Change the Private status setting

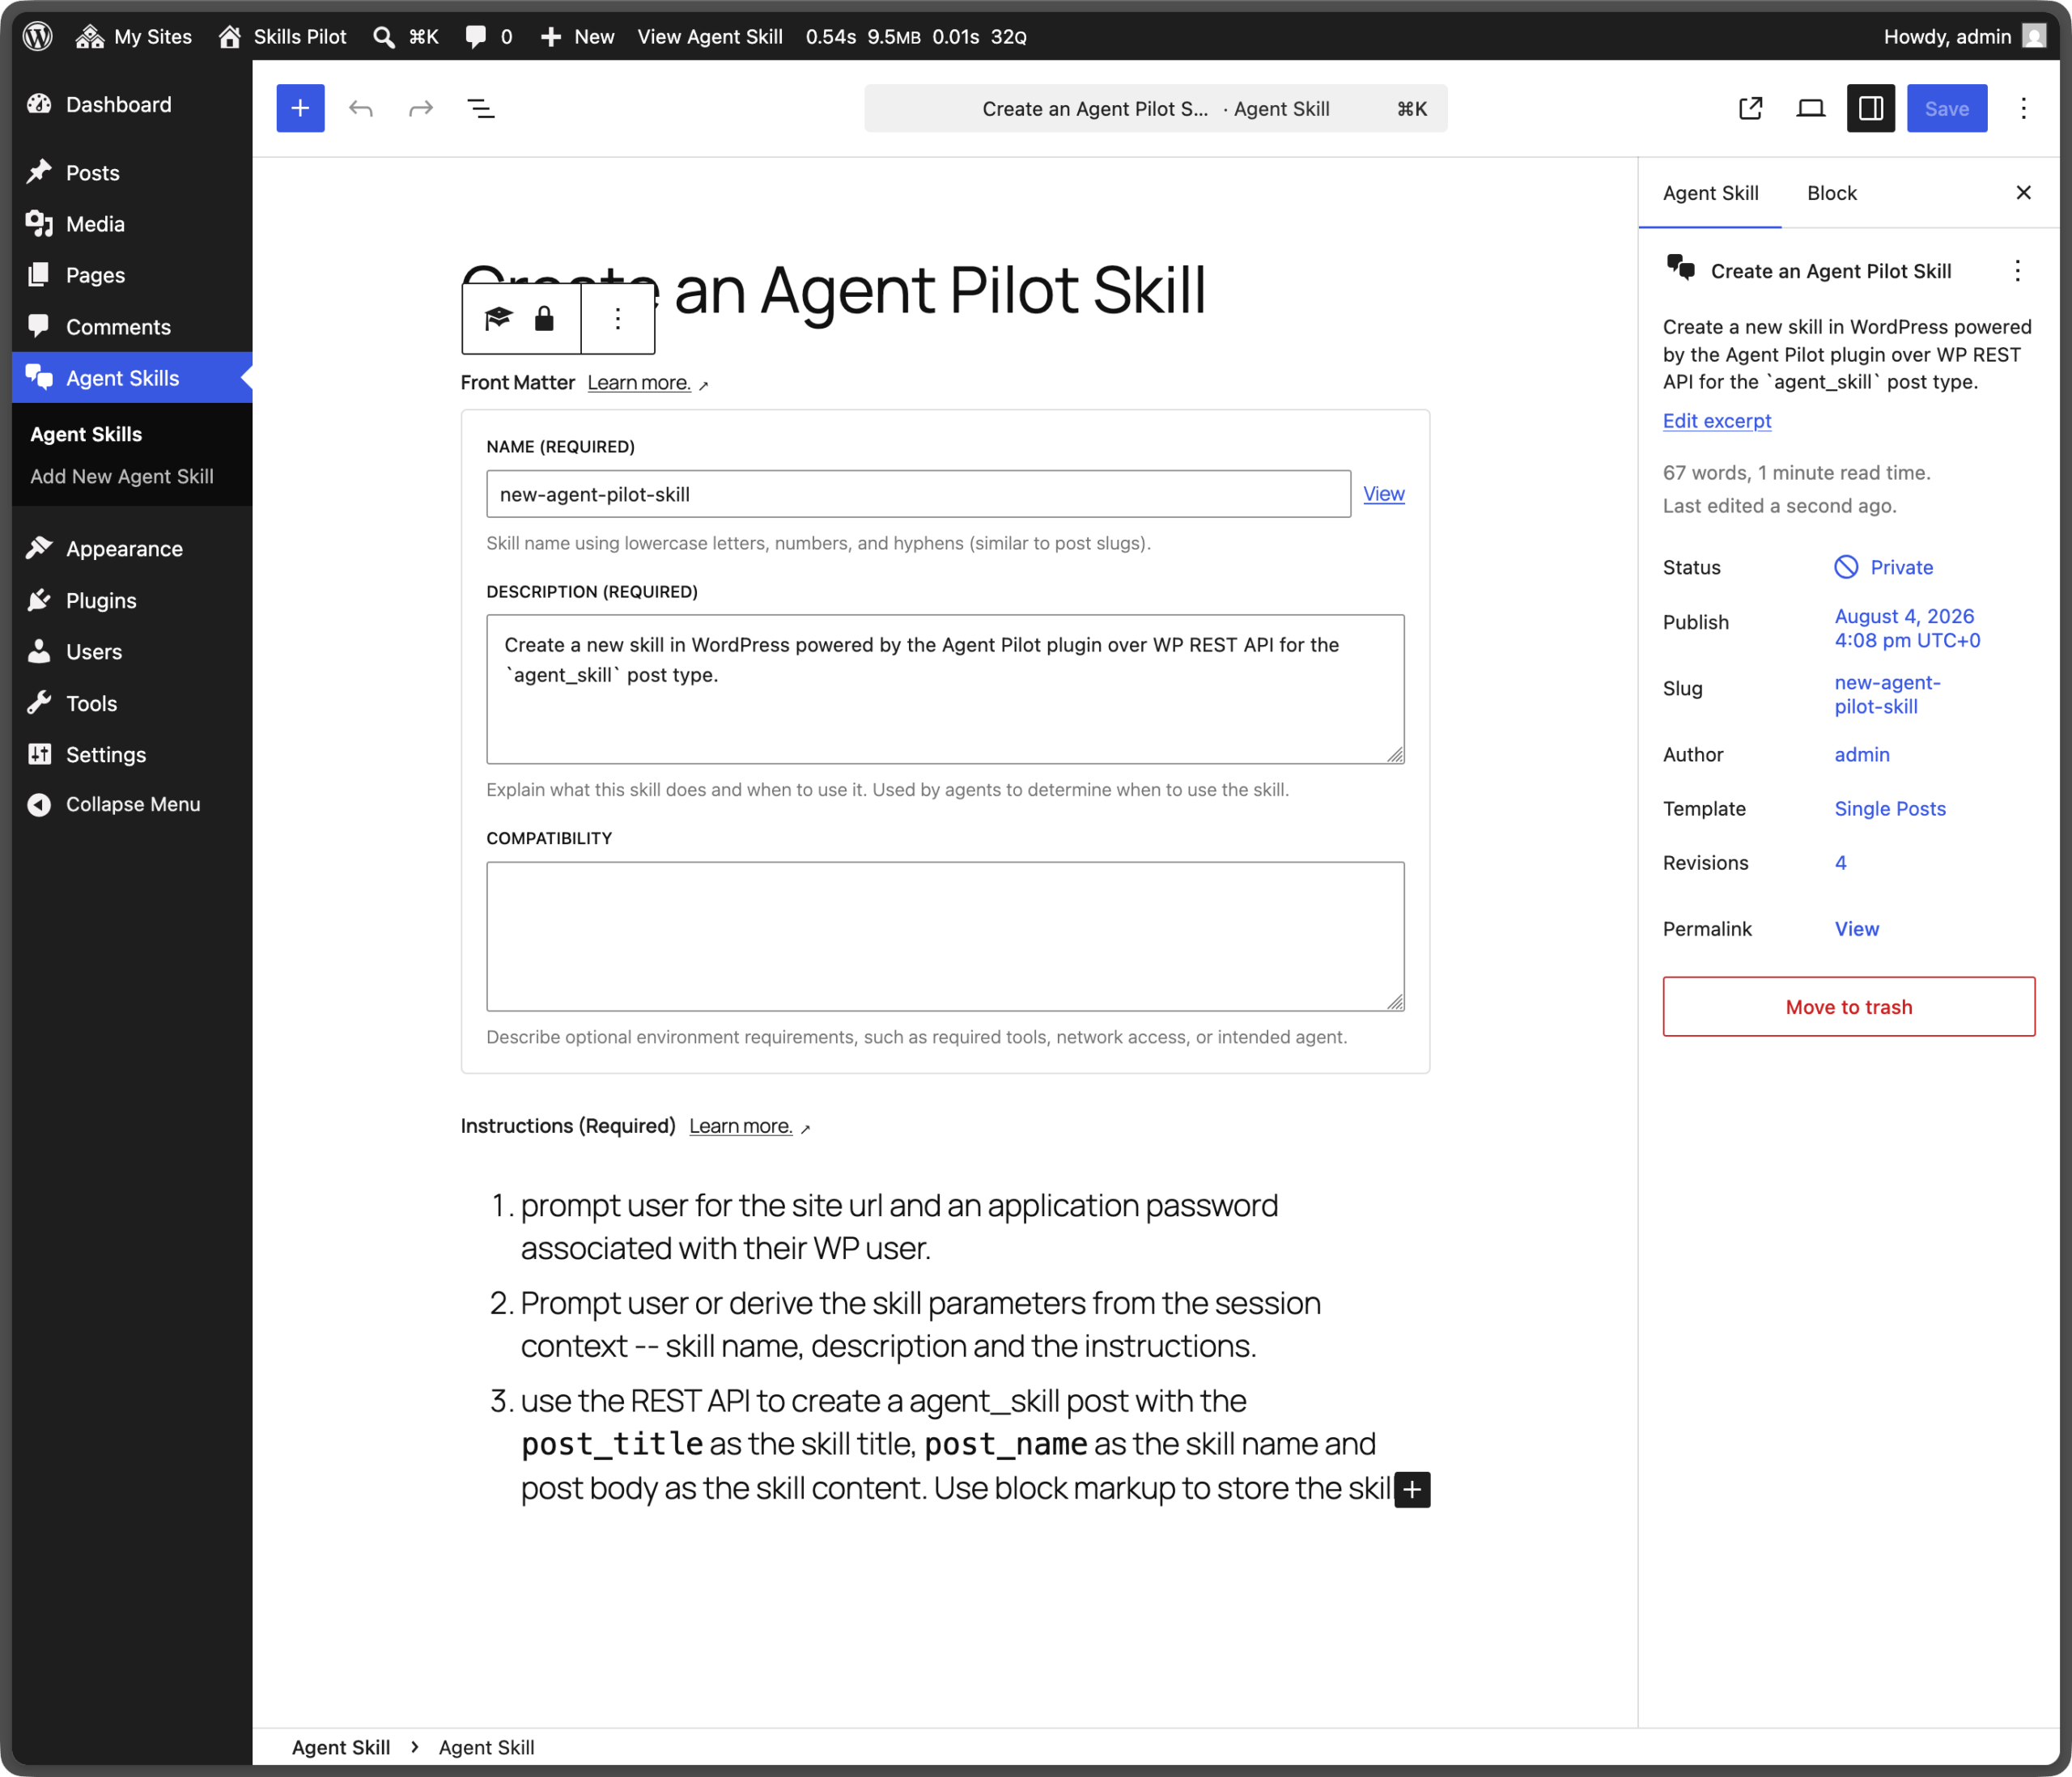click(1883, 567)
